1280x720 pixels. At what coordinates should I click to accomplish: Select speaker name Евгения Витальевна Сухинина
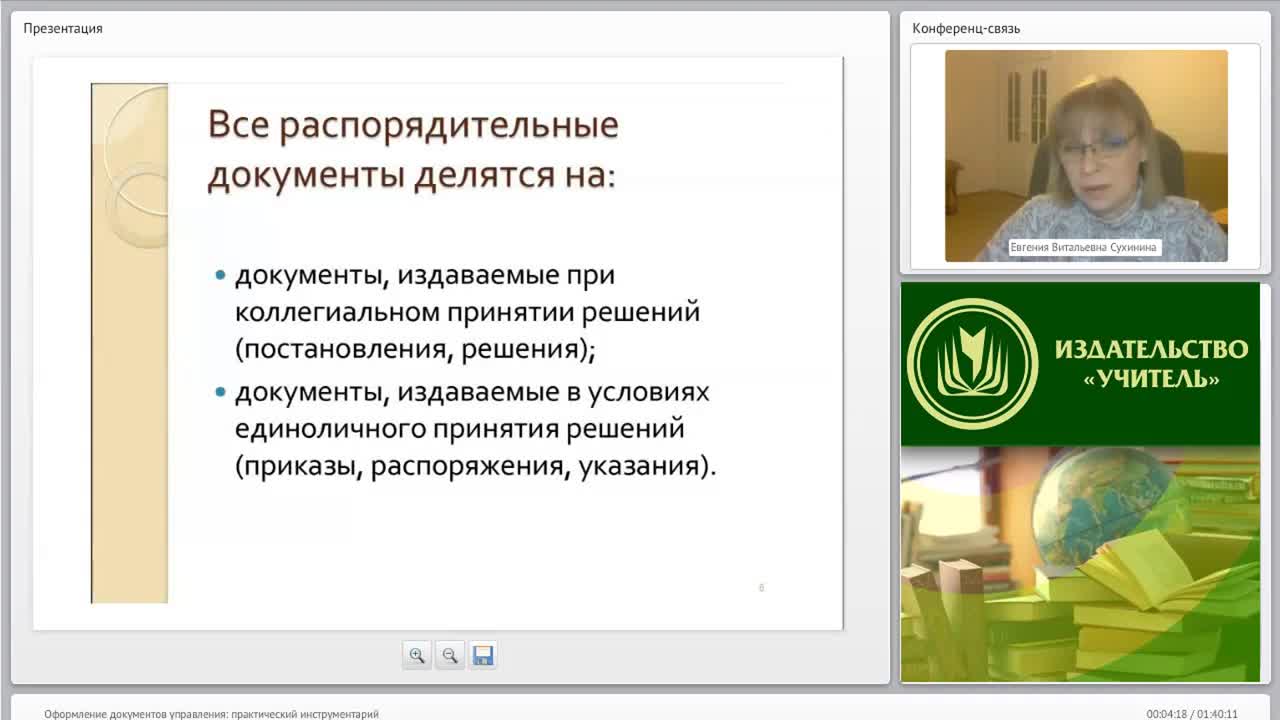point(1085,247)
